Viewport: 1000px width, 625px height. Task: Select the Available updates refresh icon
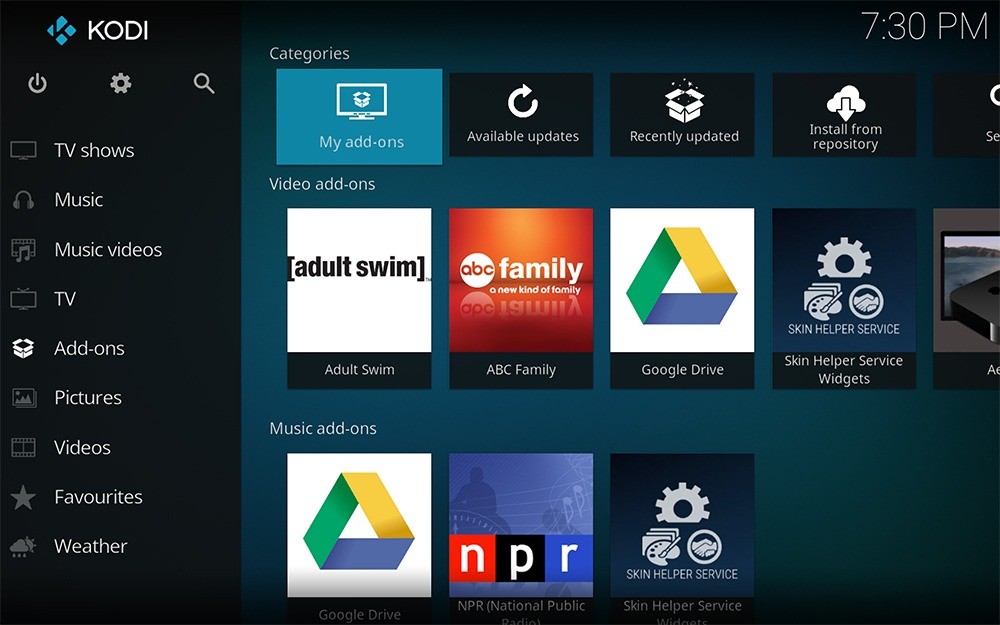(521, 113)
